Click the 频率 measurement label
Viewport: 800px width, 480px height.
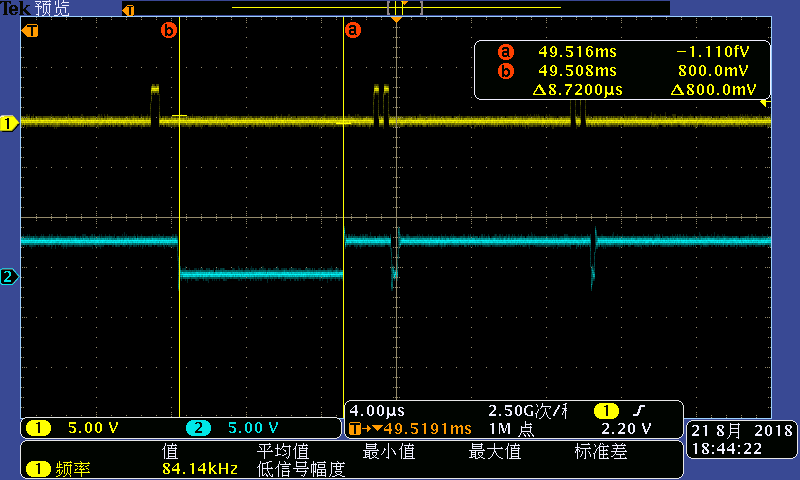[73, 469]
